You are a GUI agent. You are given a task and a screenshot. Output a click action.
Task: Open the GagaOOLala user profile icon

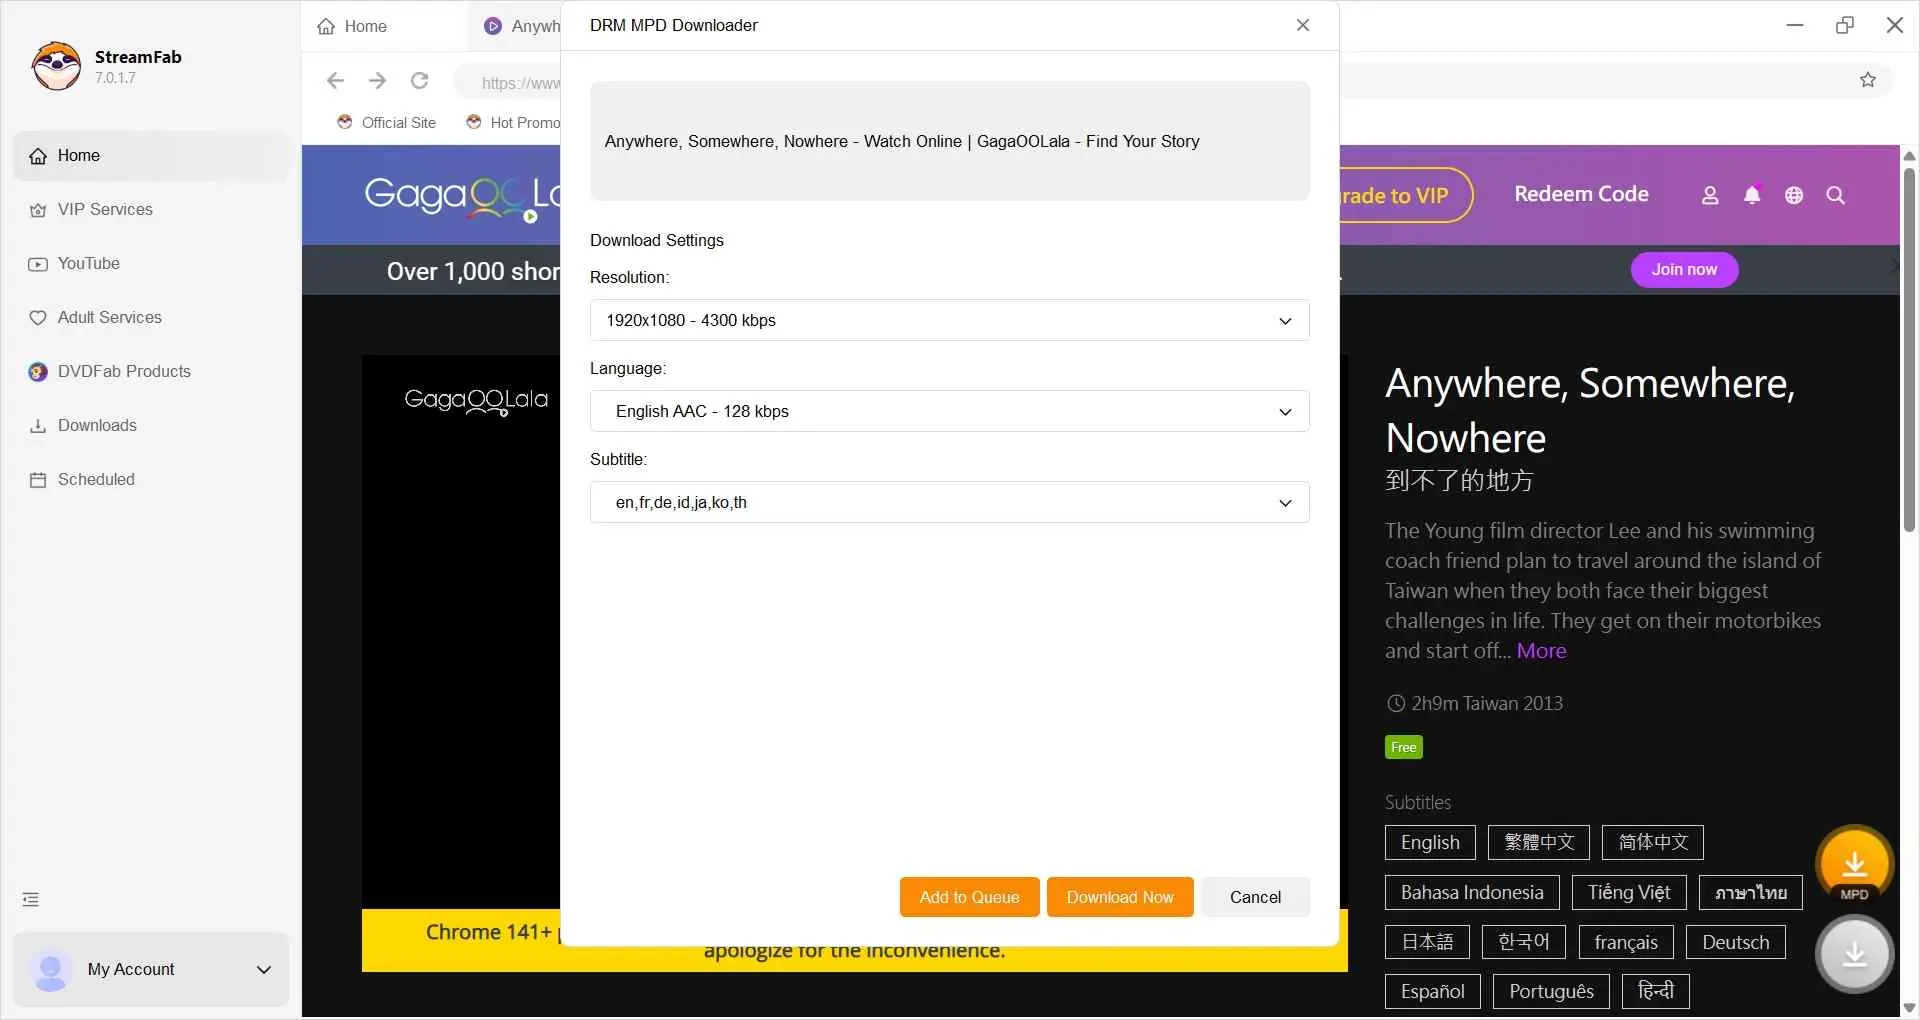tap(1710, 196)
